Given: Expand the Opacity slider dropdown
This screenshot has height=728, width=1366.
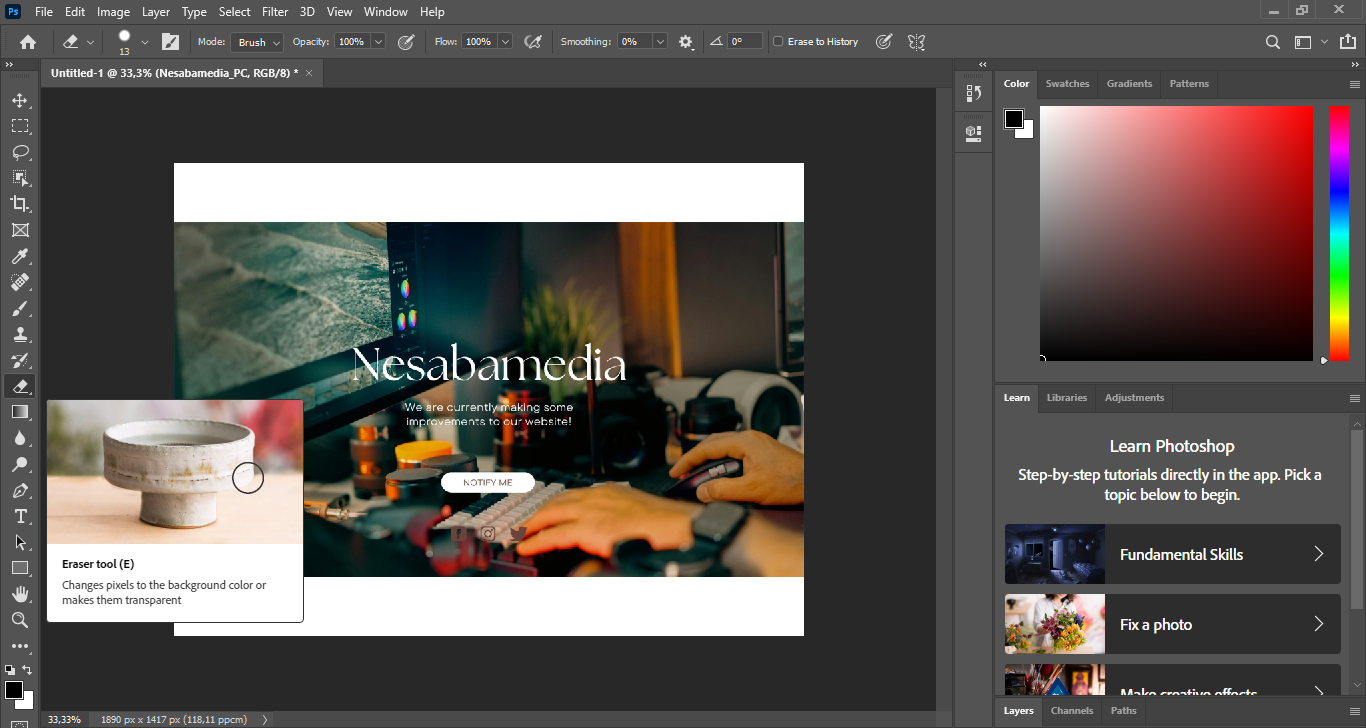Looking at the screenshot, I should [x=378, y=42].
